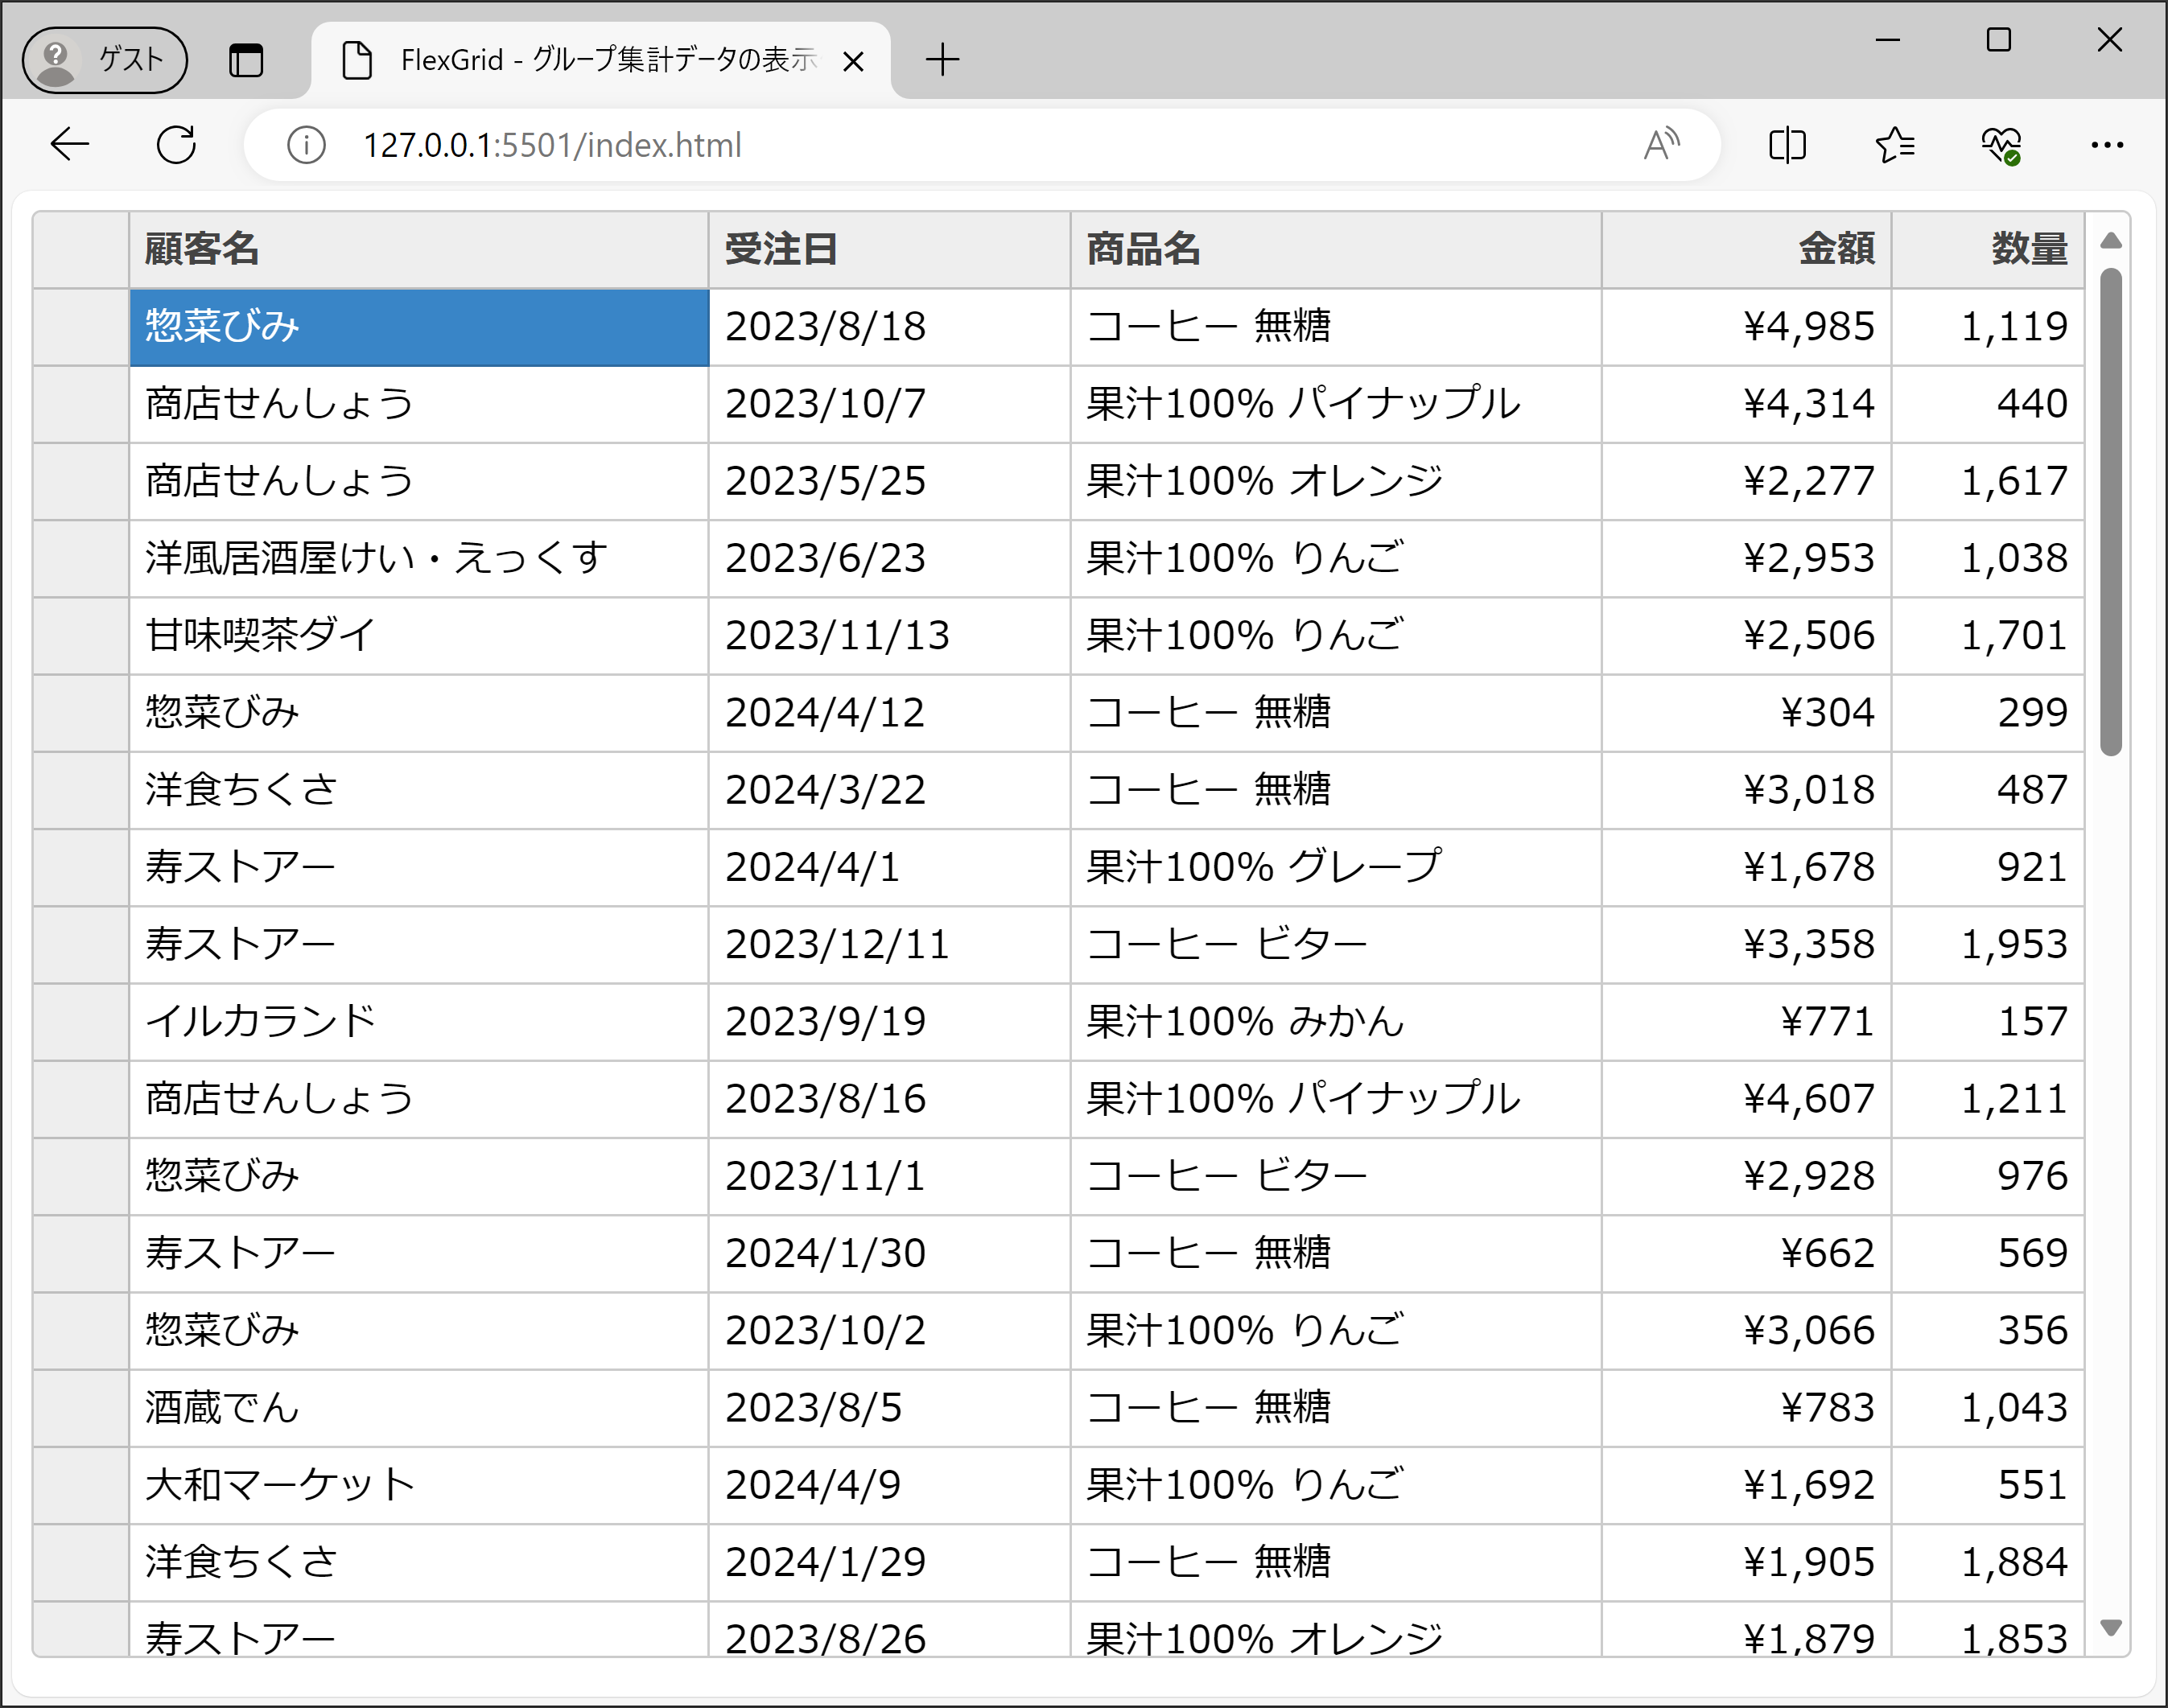Viewport: 2168px width, 1708px height.
Task: Select amount cell ¥783
Action: tap(1746, 1408)
